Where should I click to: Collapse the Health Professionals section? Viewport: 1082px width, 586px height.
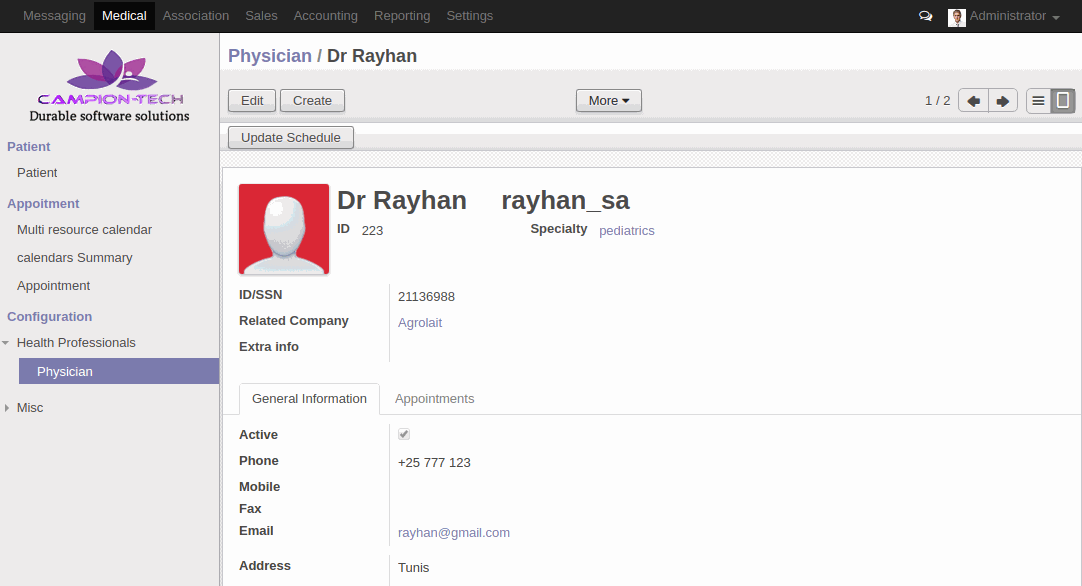coord(6,343)
